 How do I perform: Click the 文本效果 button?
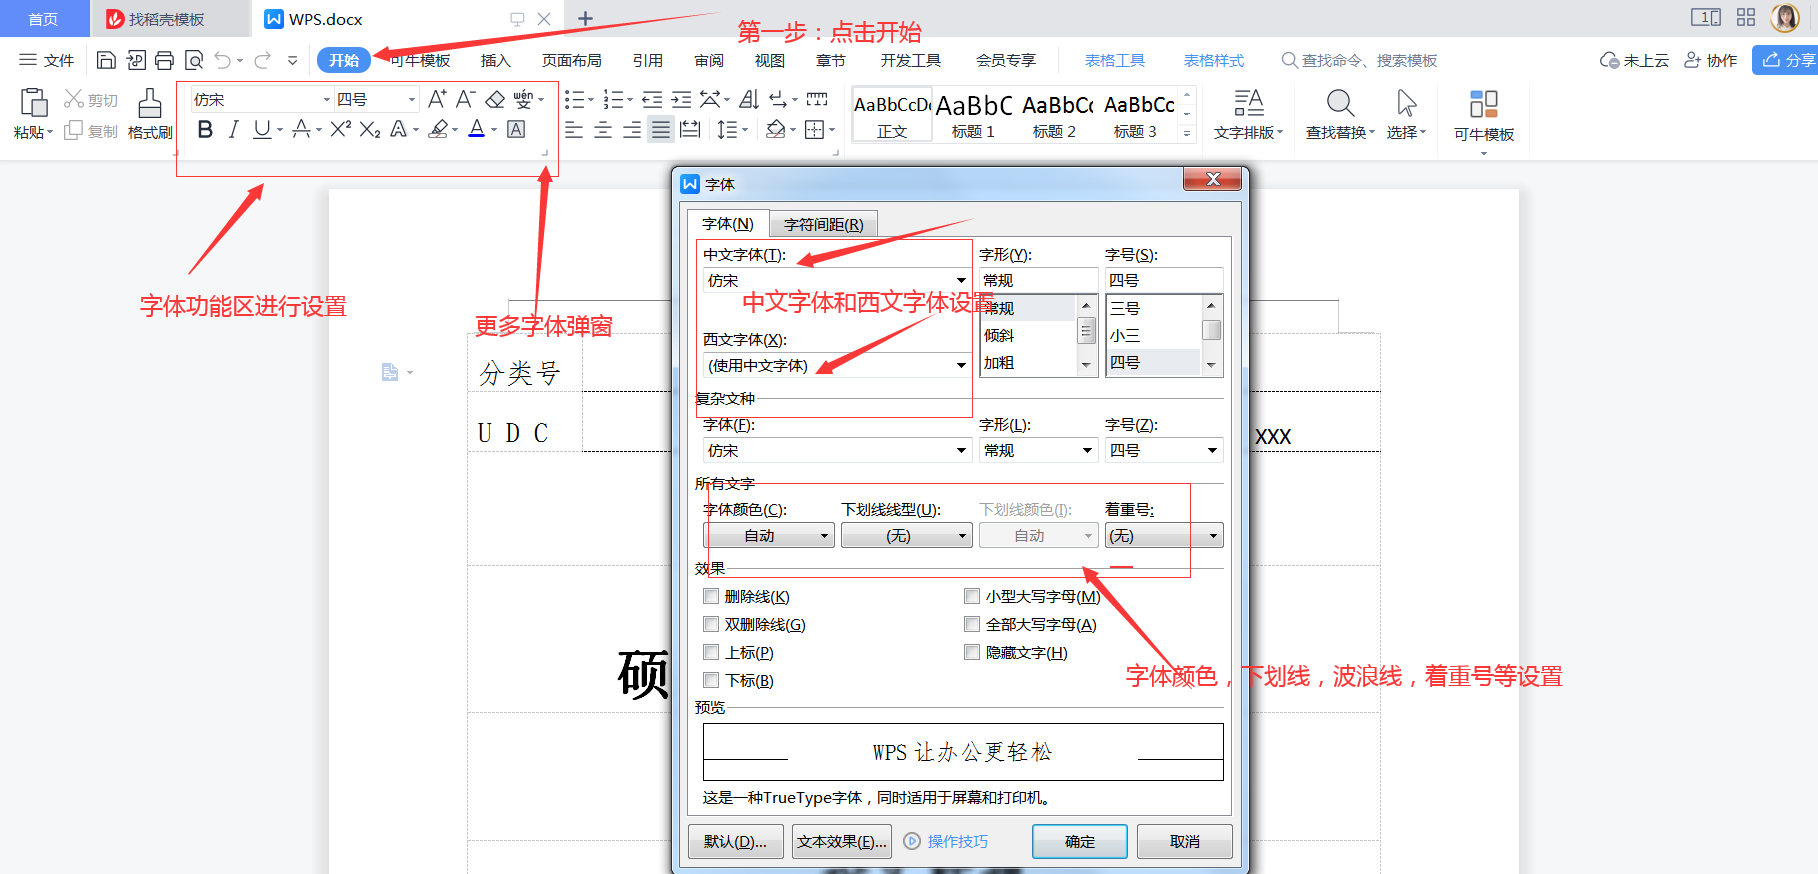(842, 841)
